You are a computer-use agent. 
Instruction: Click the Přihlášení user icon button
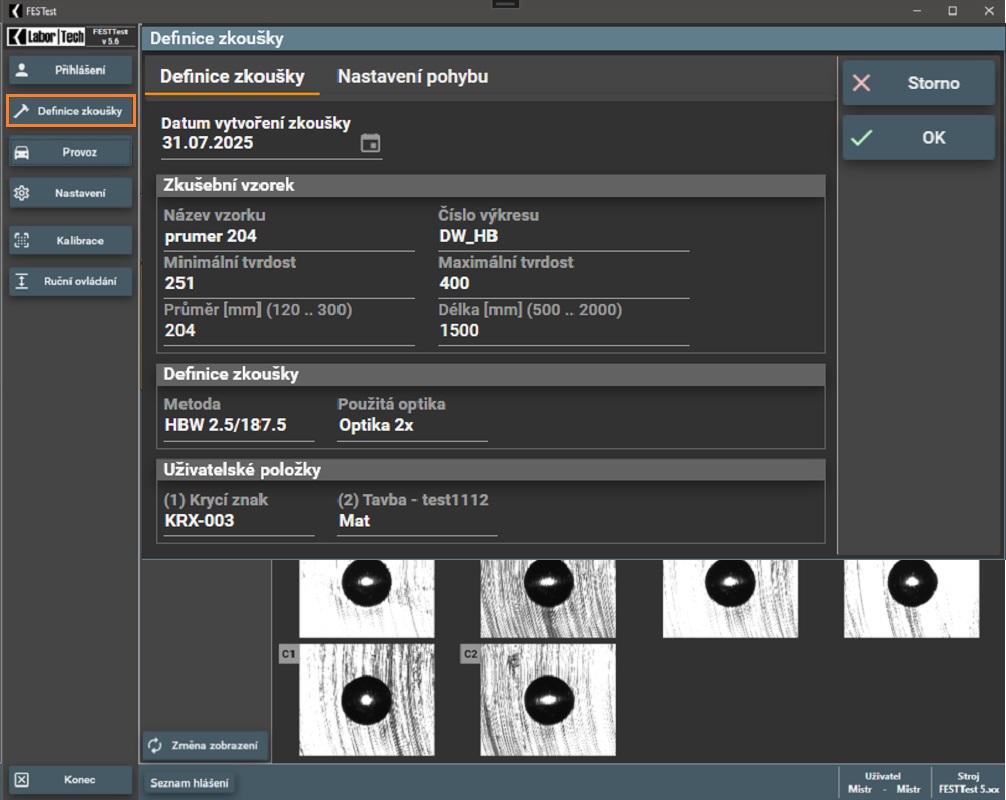click(71, 70)
